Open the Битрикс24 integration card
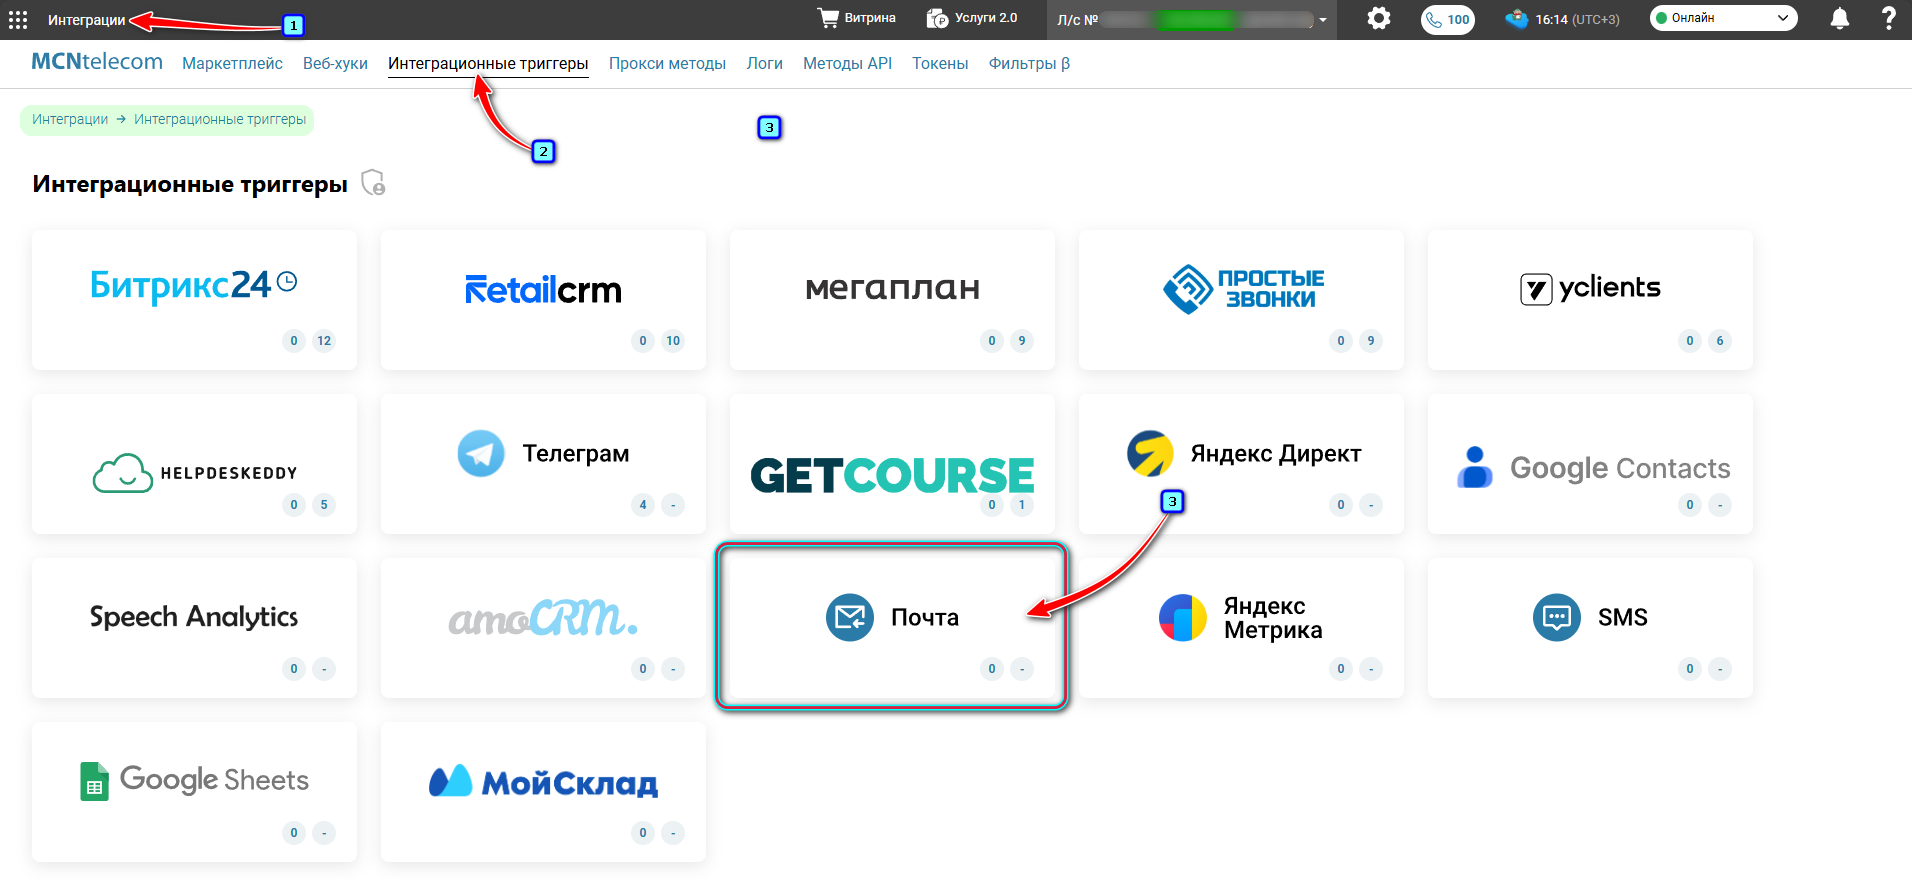Viewport: 1912px width, 880px height. [x=194, y=300]
